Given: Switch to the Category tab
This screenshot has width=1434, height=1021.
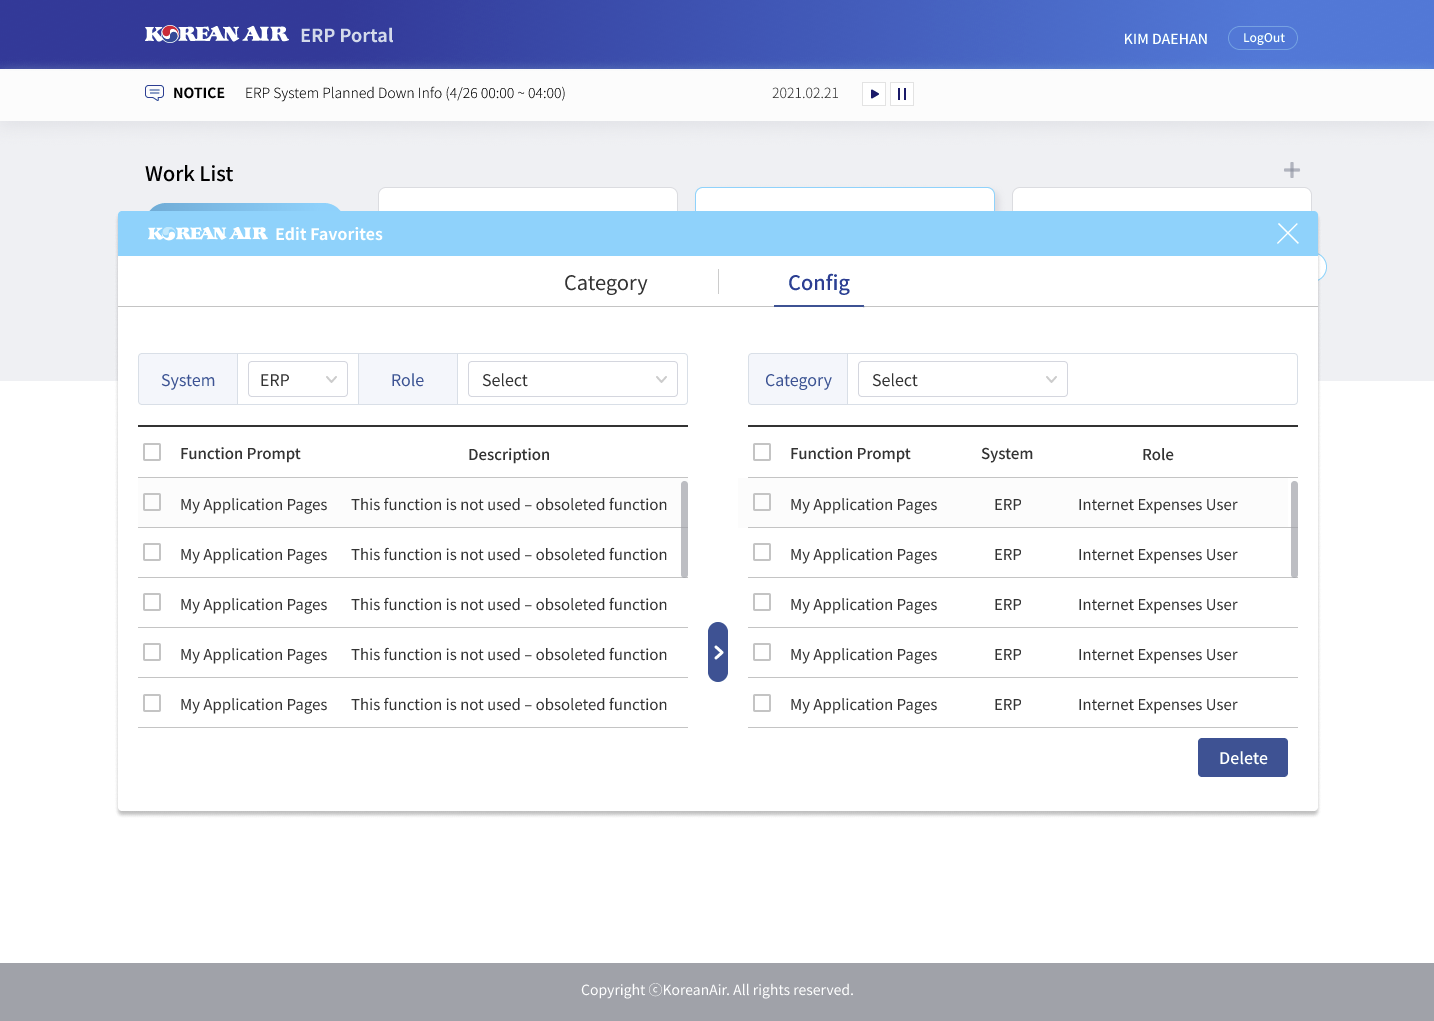Looking at the screenshot, I should click(605, 283).
